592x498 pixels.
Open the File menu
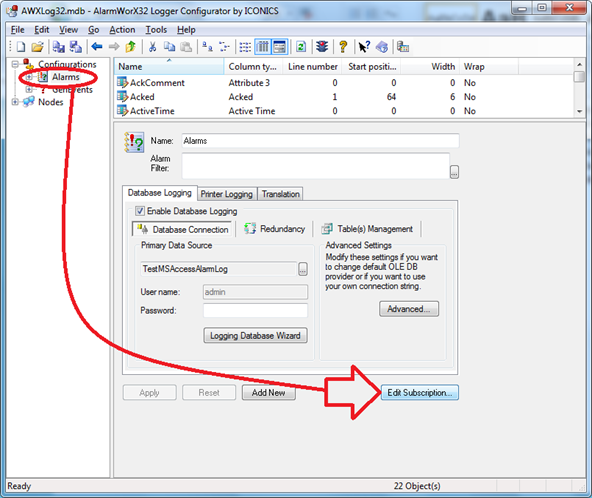coord(17,30)
